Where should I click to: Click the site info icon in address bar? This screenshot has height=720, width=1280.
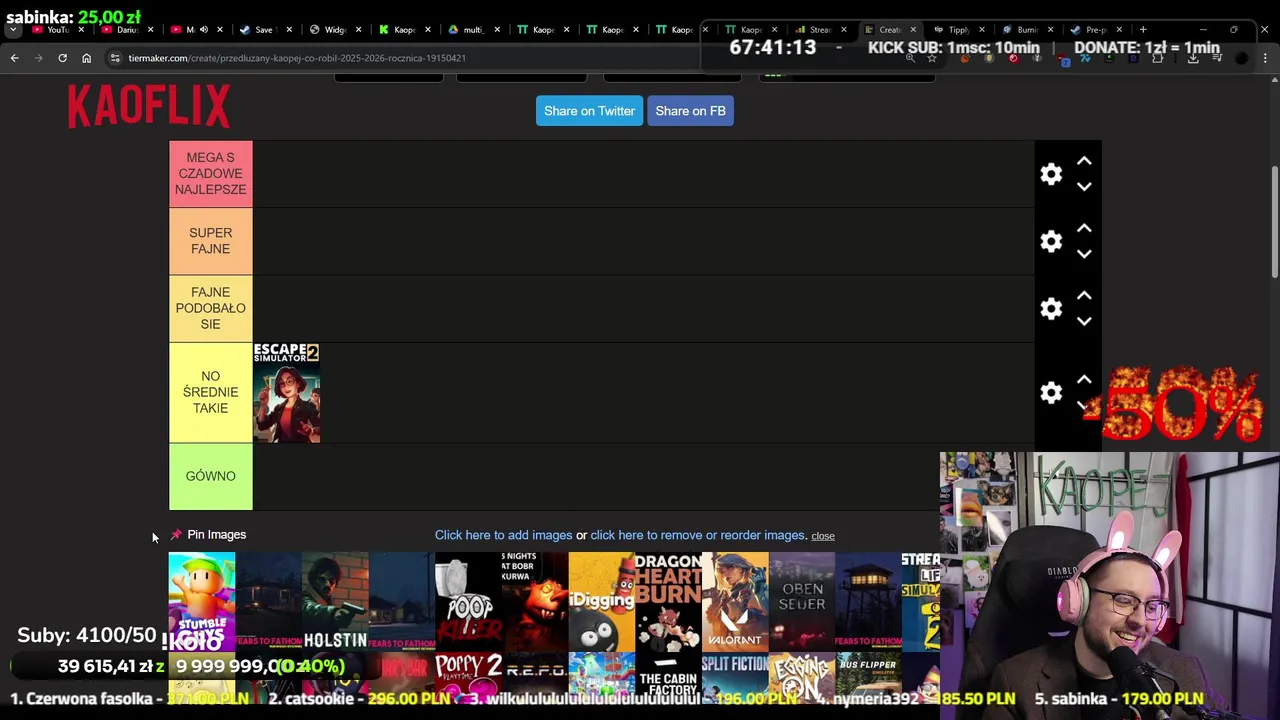click(115, 58)
